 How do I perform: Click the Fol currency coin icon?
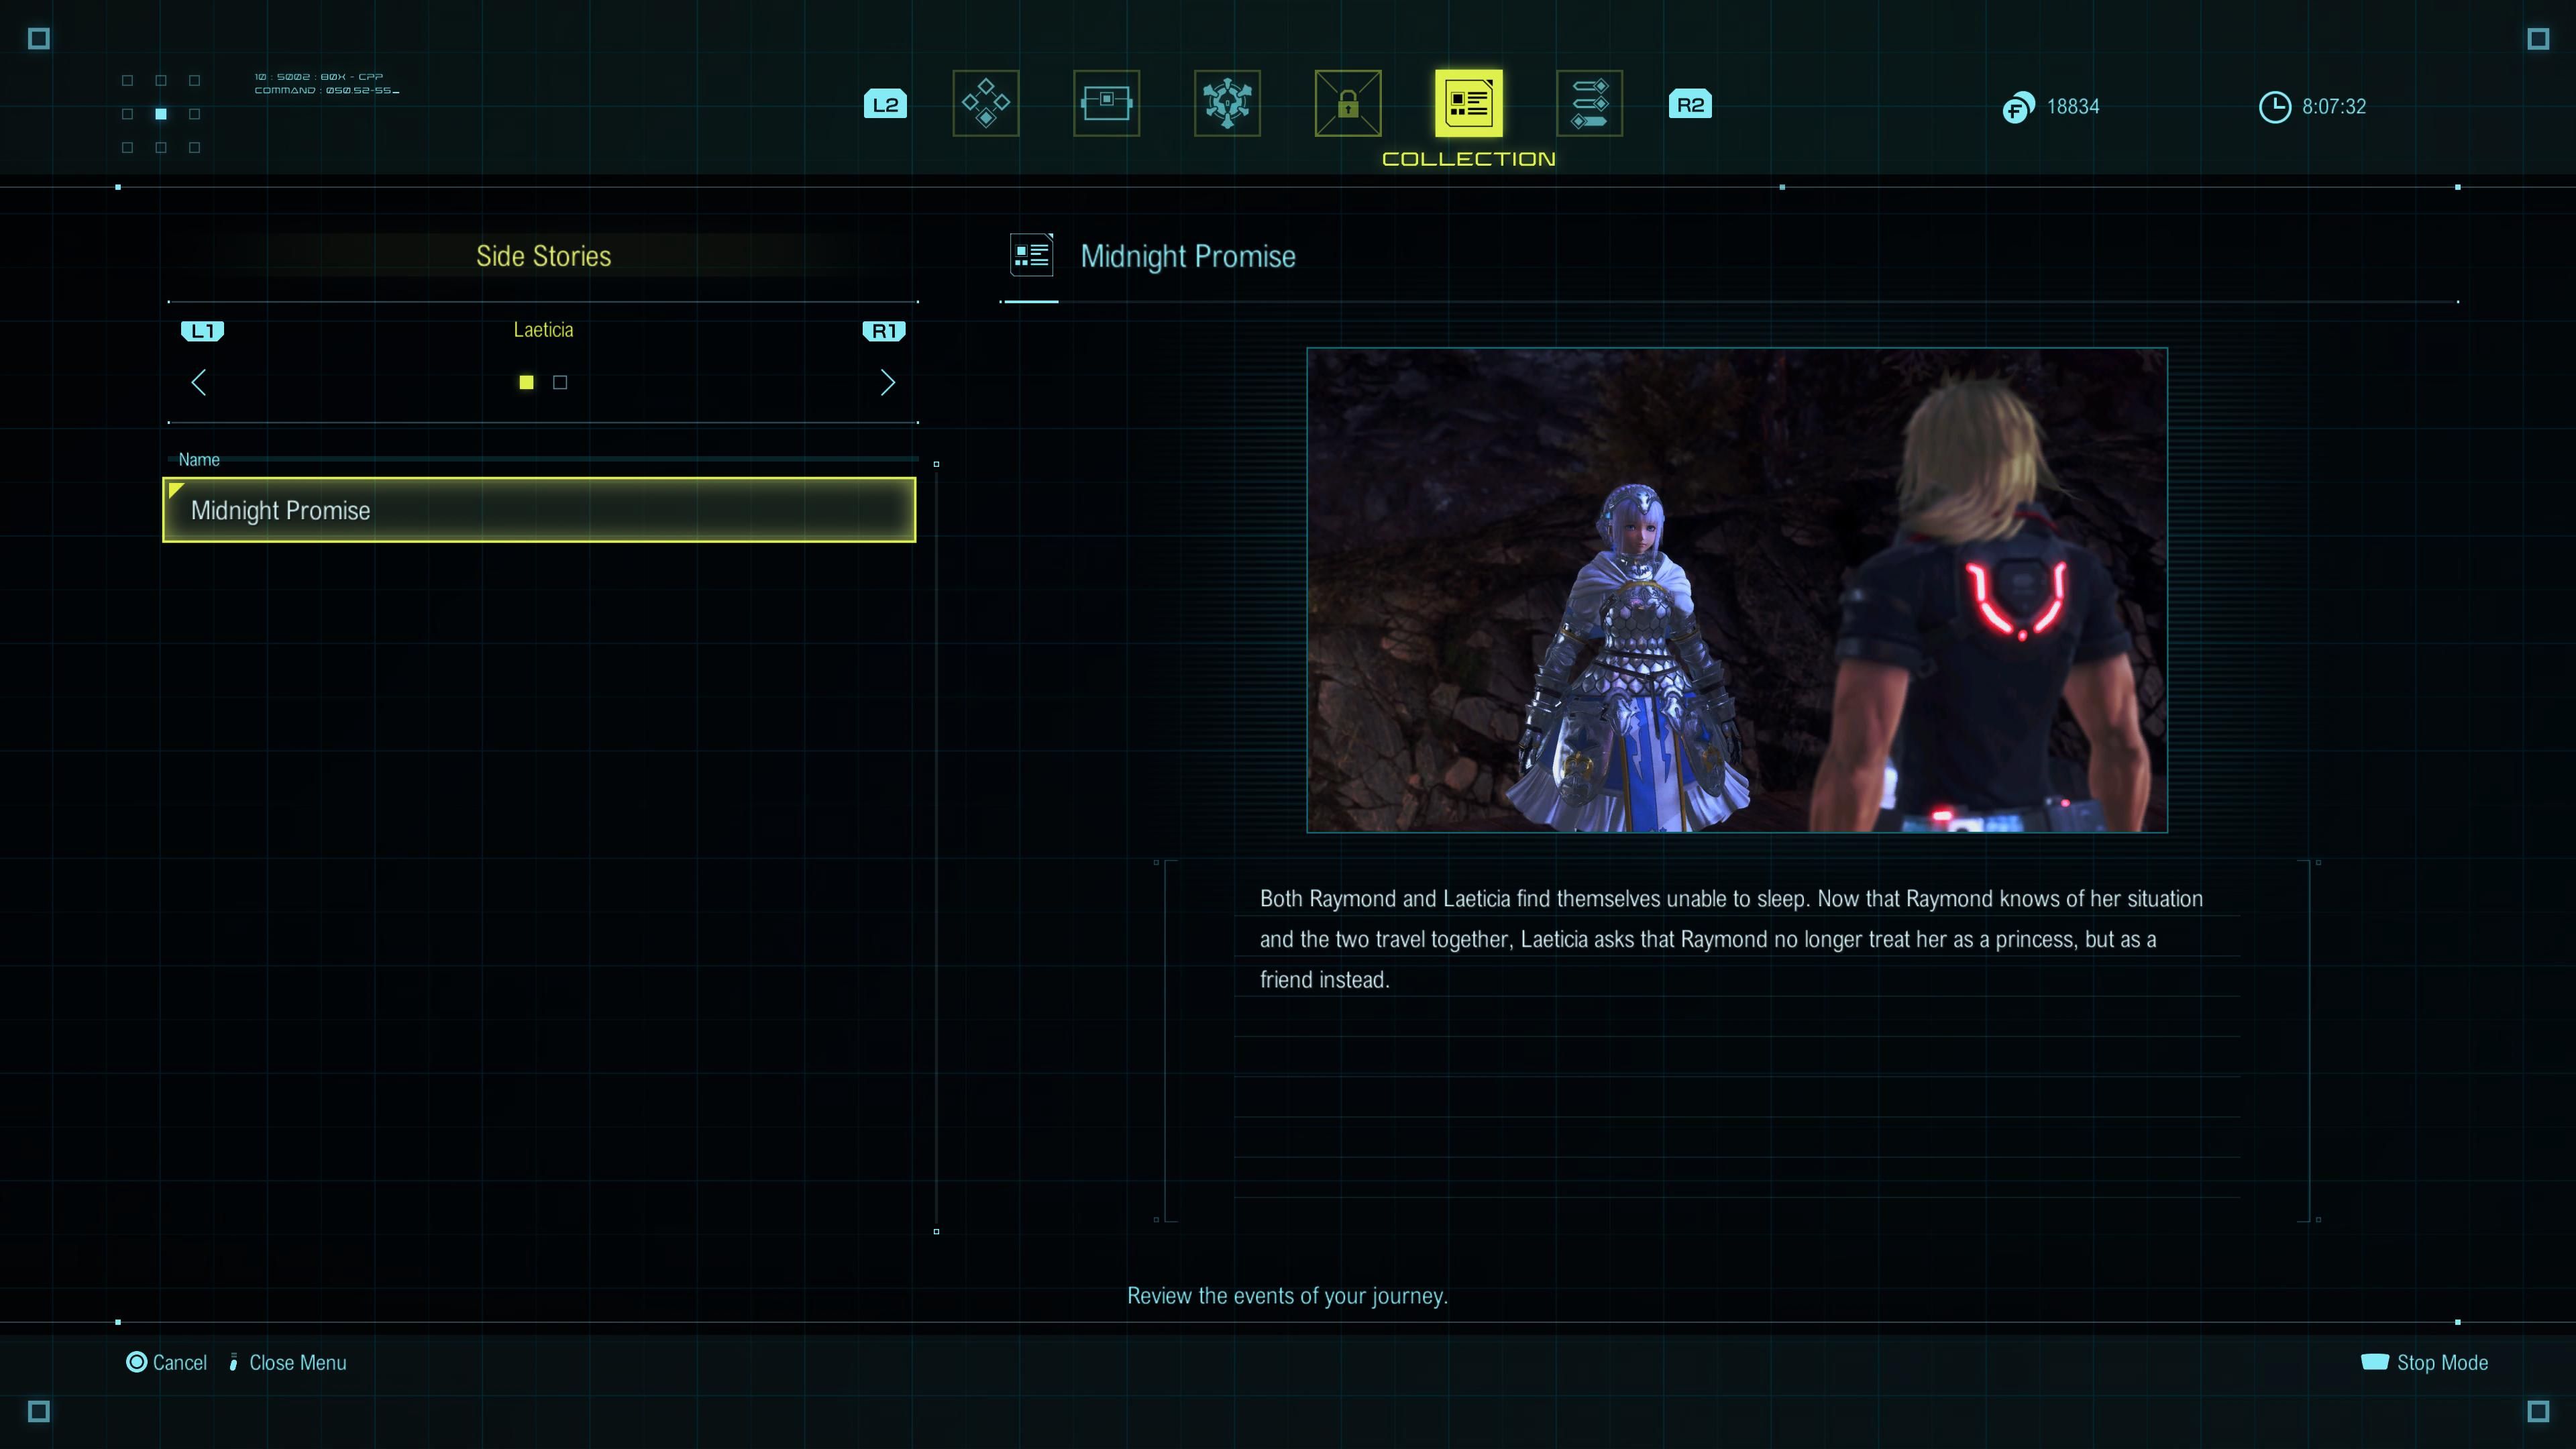[2018, 107]
